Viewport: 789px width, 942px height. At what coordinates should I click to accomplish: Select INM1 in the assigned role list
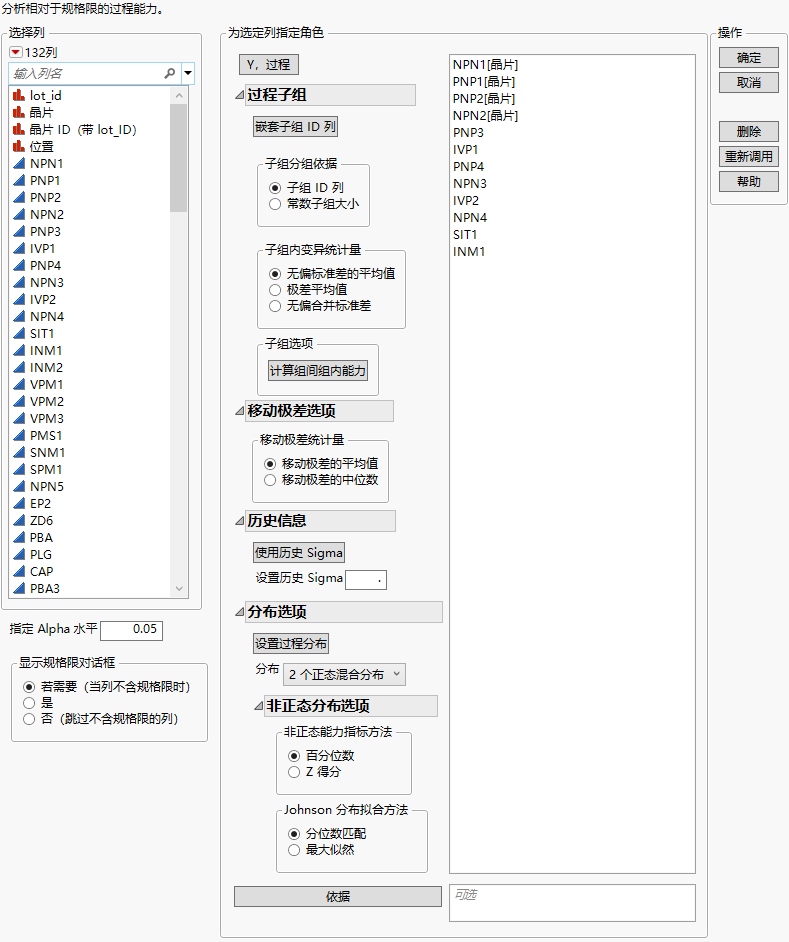coord(469,252)
